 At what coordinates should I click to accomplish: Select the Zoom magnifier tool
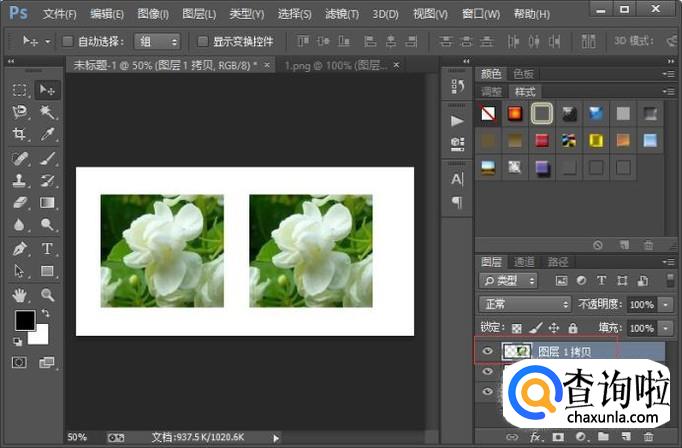[x=47, y=295]
